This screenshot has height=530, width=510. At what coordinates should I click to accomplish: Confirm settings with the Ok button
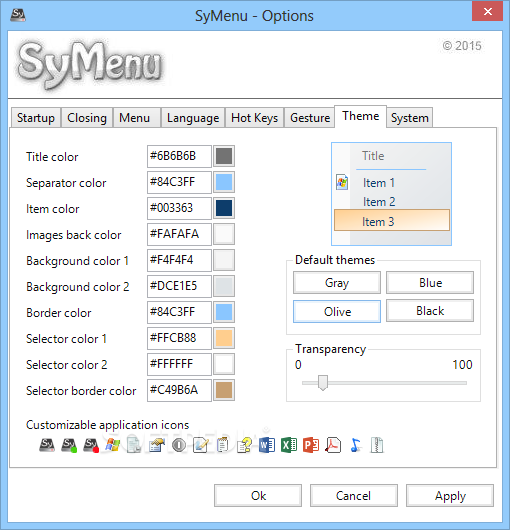click(x=258, y=496)
